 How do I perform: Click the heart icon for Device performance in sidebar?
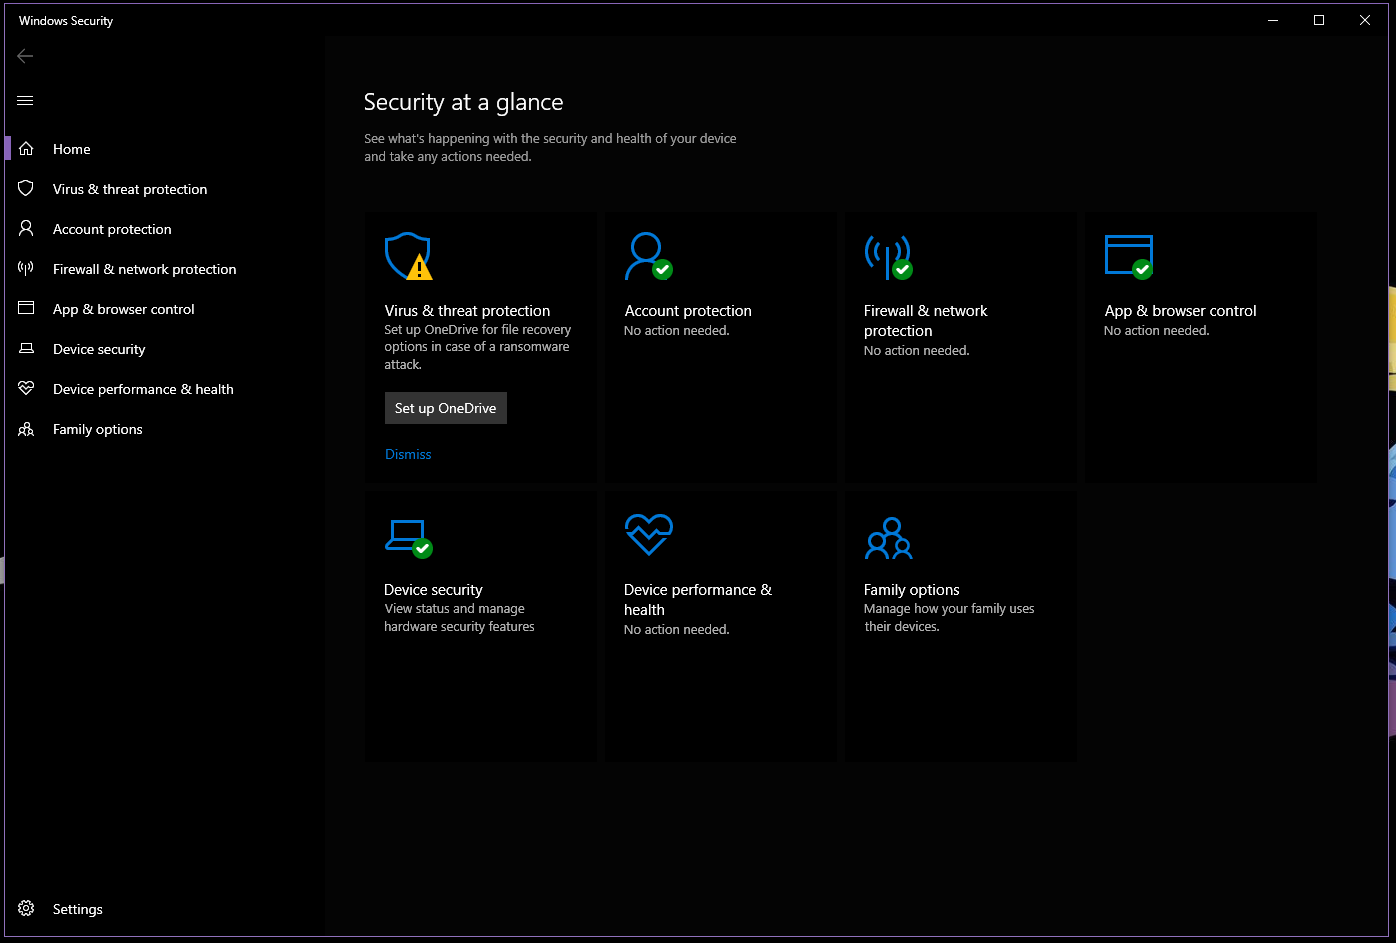26,388
